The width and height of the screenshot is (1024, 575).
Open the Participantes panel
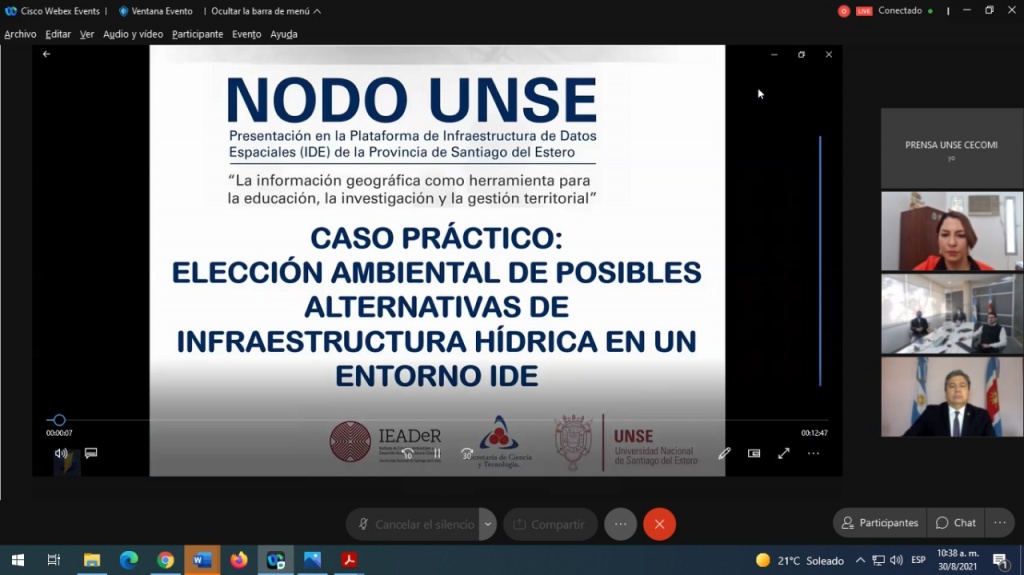point(880,523)
